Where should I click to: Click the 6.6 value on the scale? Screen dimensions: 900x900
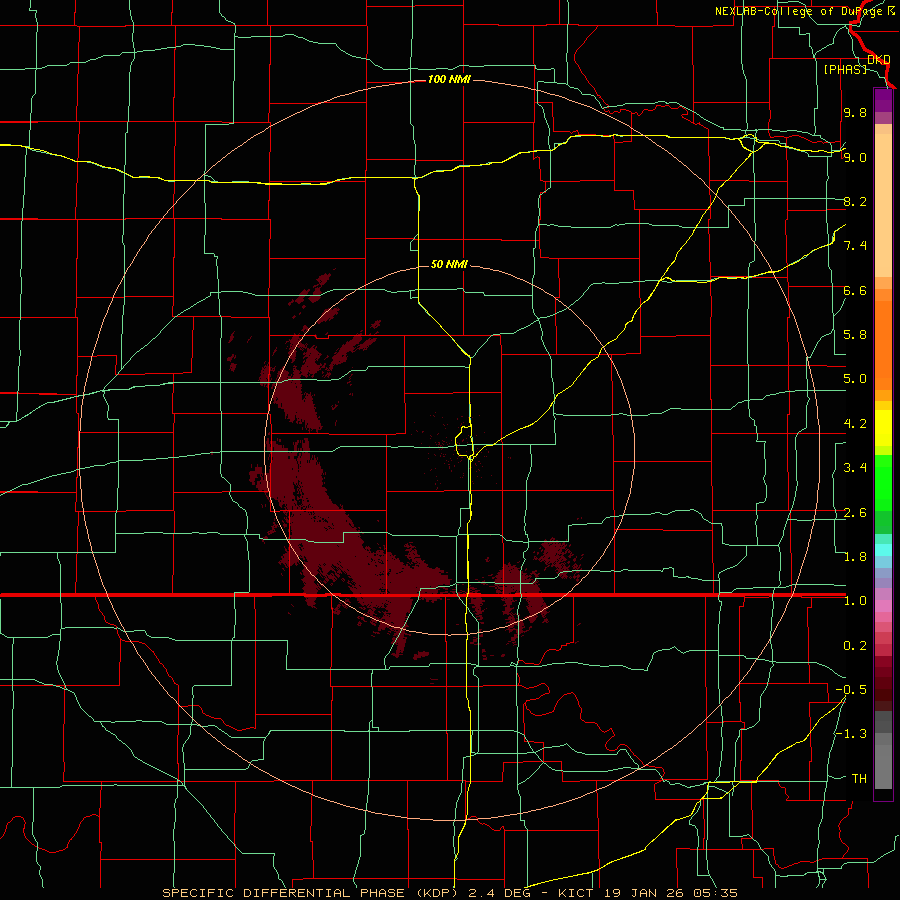(x=855, y=290)
